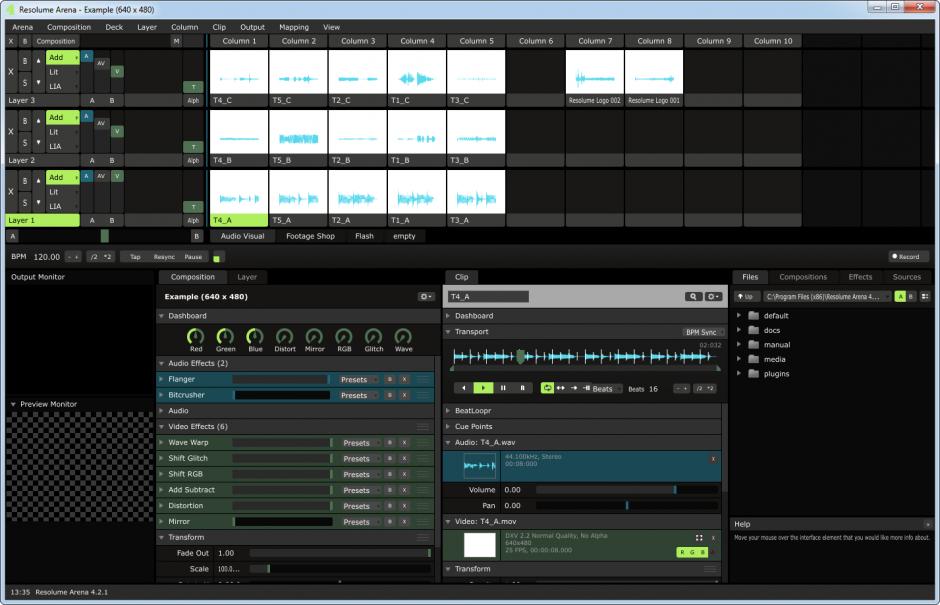Viewport: 940px width, 605px height.
Task: Toggle Layer 3 transition T button
Action: [193, 87]
